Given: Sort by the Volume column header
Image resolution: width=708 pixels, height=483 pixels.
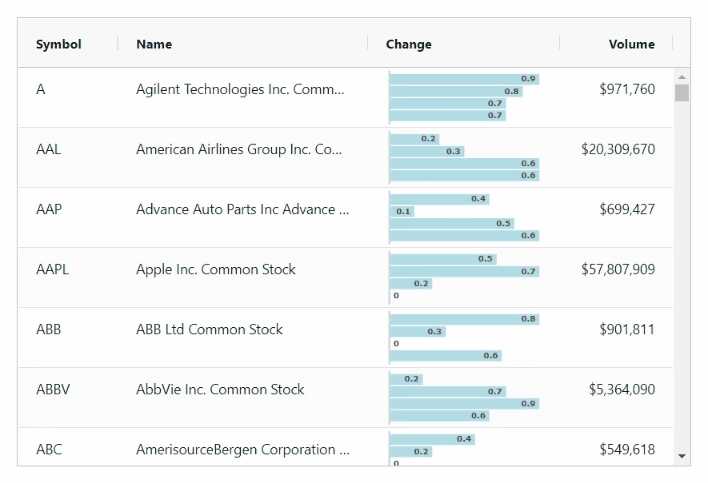Looking at the screenshot, I should coord(631,44).
